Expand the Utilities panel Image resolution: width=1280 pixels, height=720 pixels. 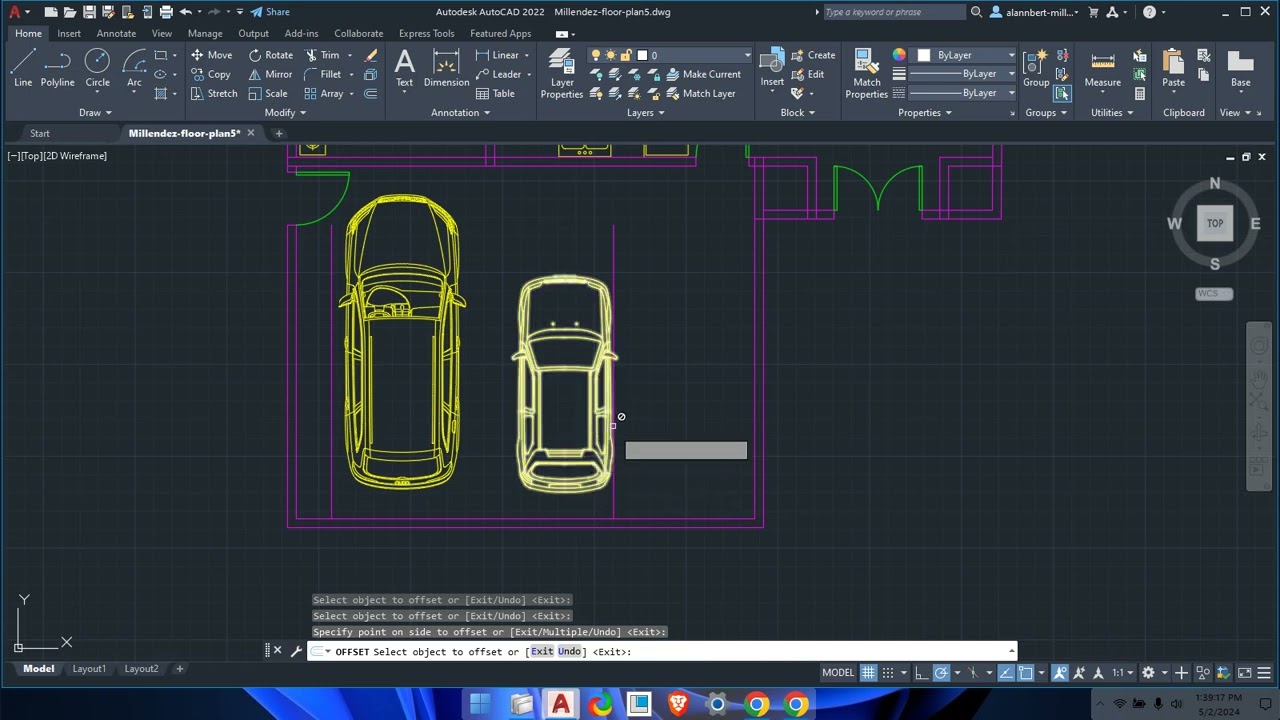point(1112,112)
